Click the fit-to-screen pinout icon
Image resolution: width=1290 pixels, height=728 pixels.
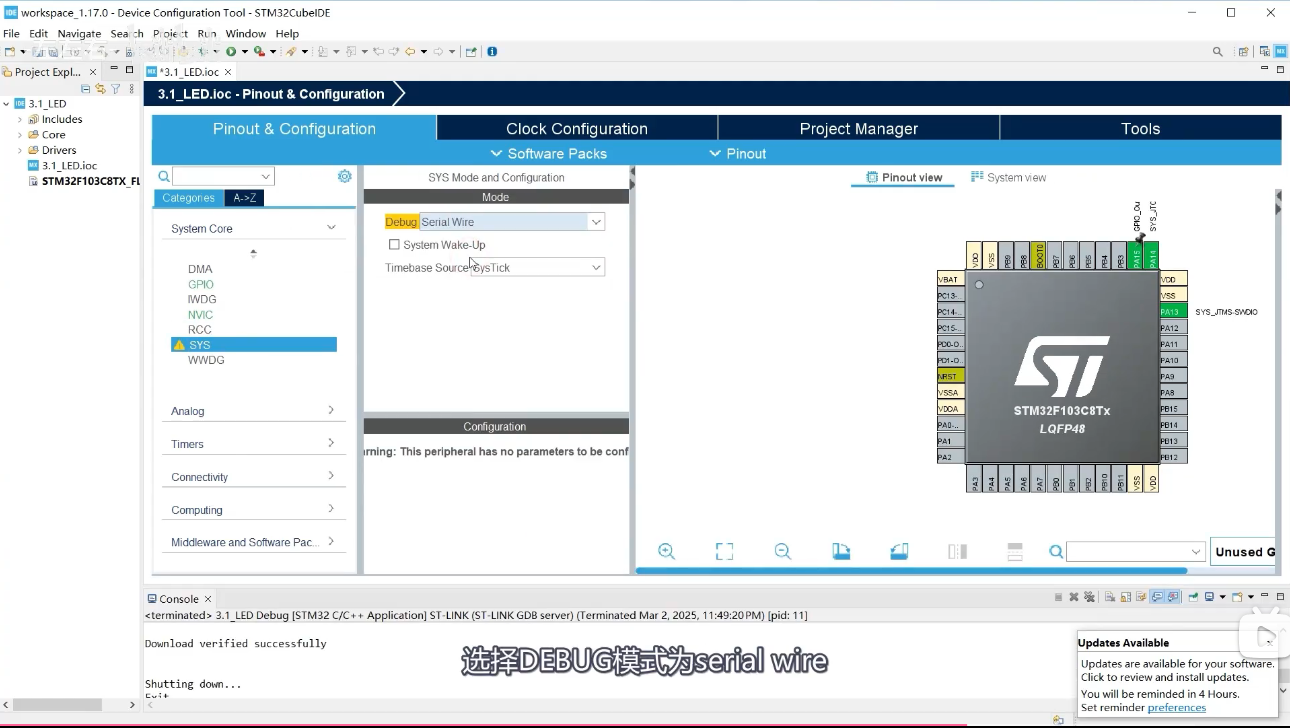(724, 551)
